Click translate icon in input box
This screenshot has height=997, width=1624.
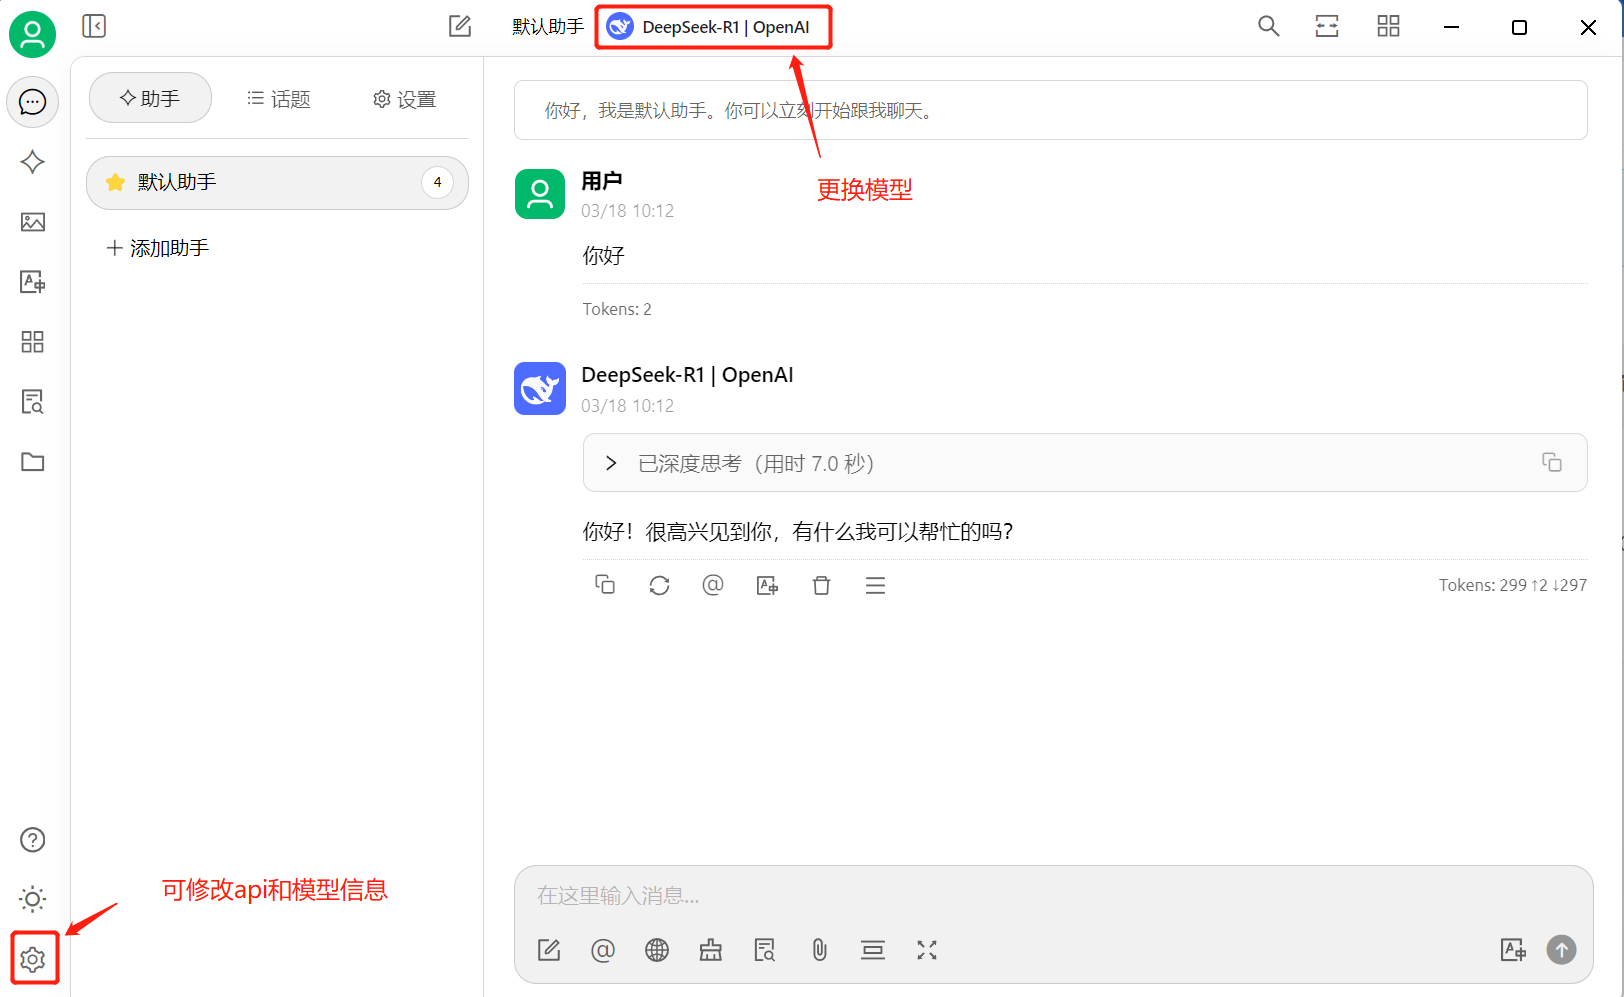pos(1513,950)
